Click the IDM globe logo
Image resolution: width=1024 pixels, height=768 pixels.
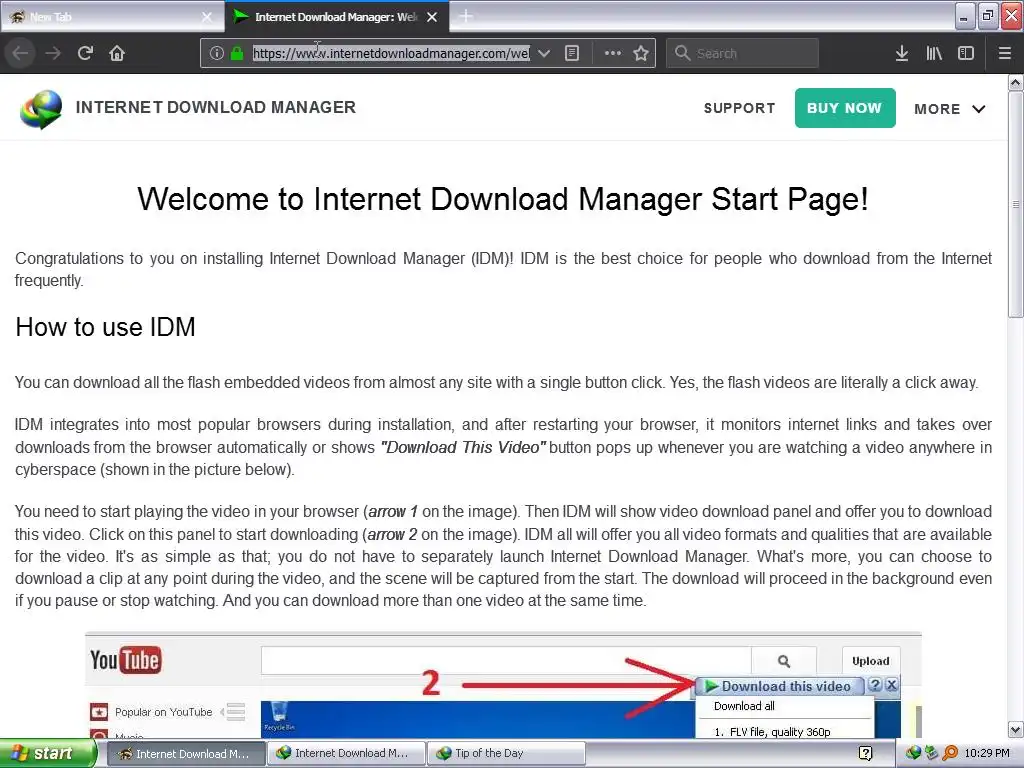[40, 108]
